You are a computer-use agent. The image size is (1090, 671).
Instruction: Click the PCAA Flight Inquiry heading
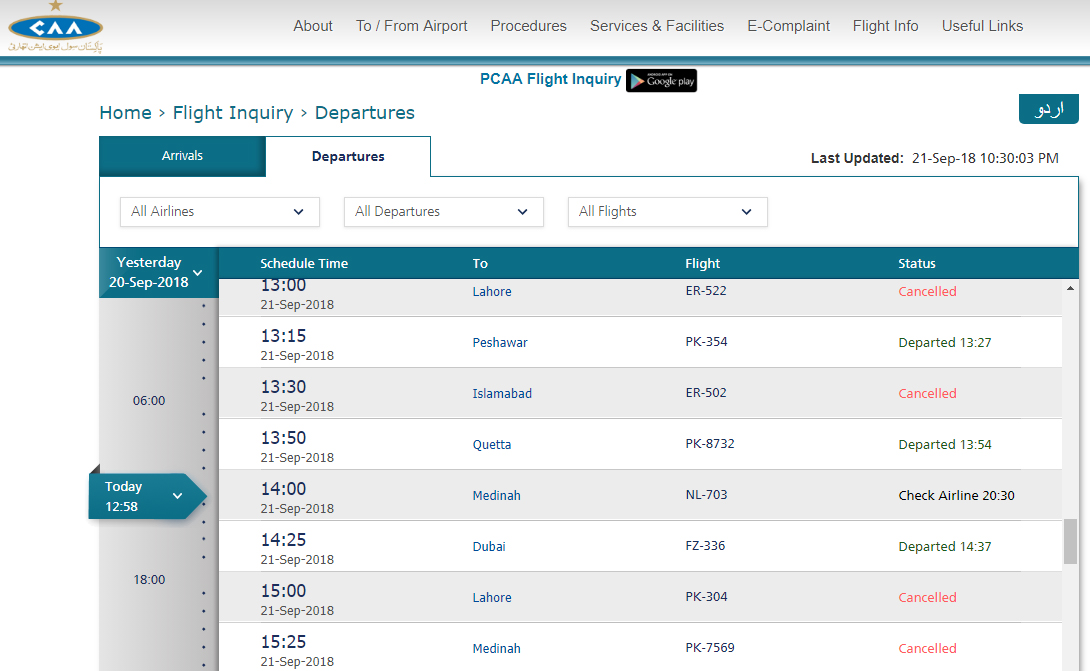pos(551,79)
